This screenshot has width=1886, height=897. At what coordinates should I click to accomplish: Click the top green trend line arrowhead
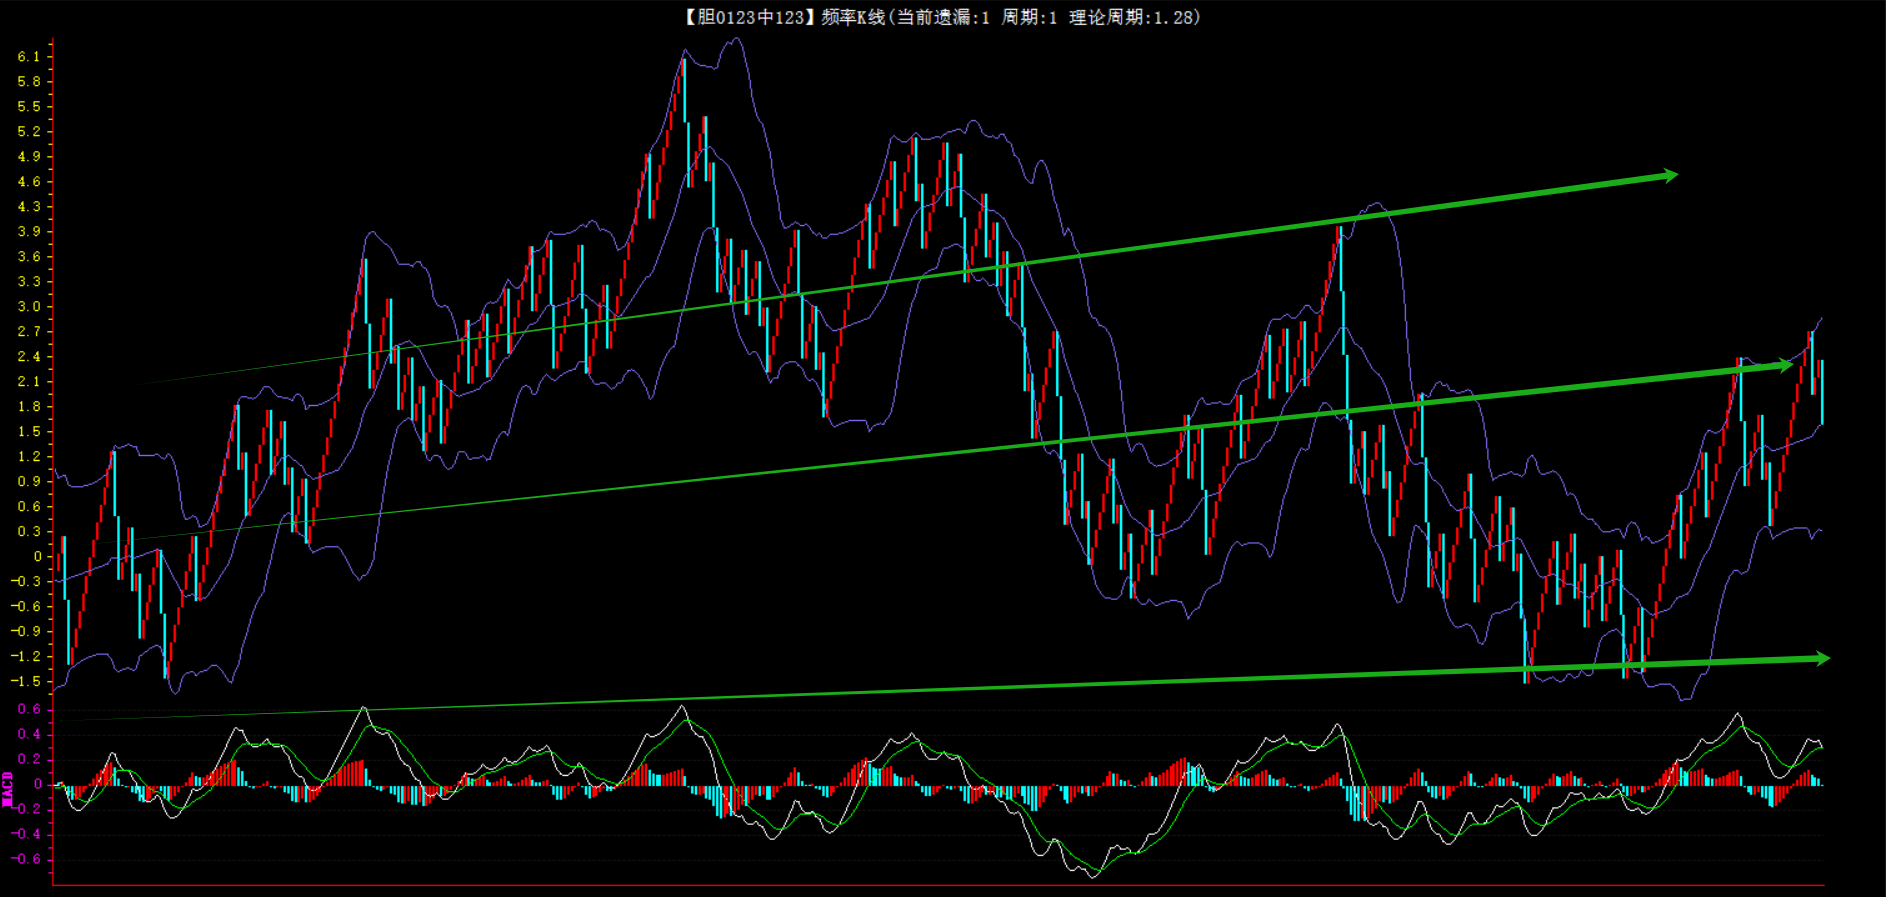coord(1670,176)
